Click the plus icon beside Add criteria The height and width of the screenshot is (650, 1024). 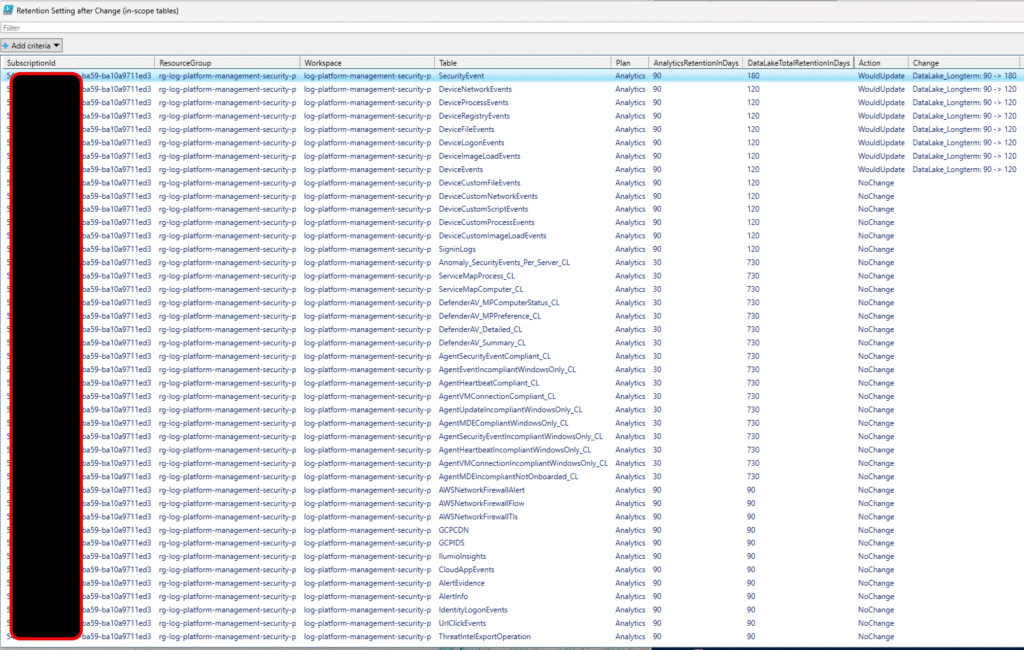[x=9, y=44]
